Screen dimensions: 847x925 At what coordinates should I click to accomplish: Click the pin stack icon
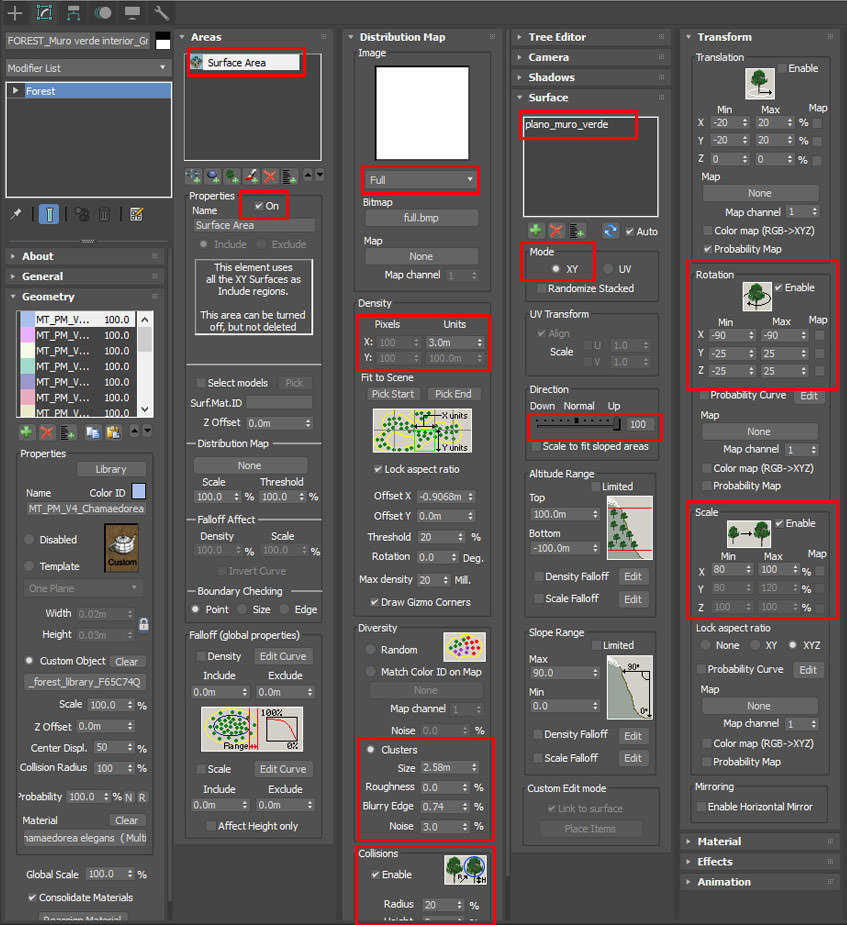click(16, 214)
